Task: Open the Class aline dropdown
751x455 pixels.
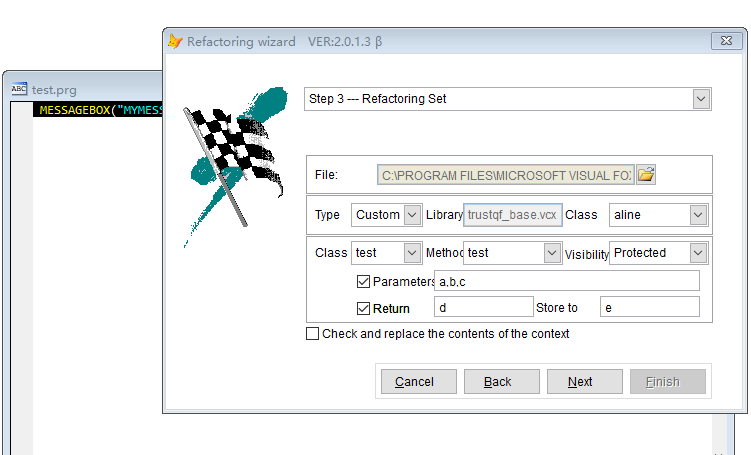Action: coord(698,215)
